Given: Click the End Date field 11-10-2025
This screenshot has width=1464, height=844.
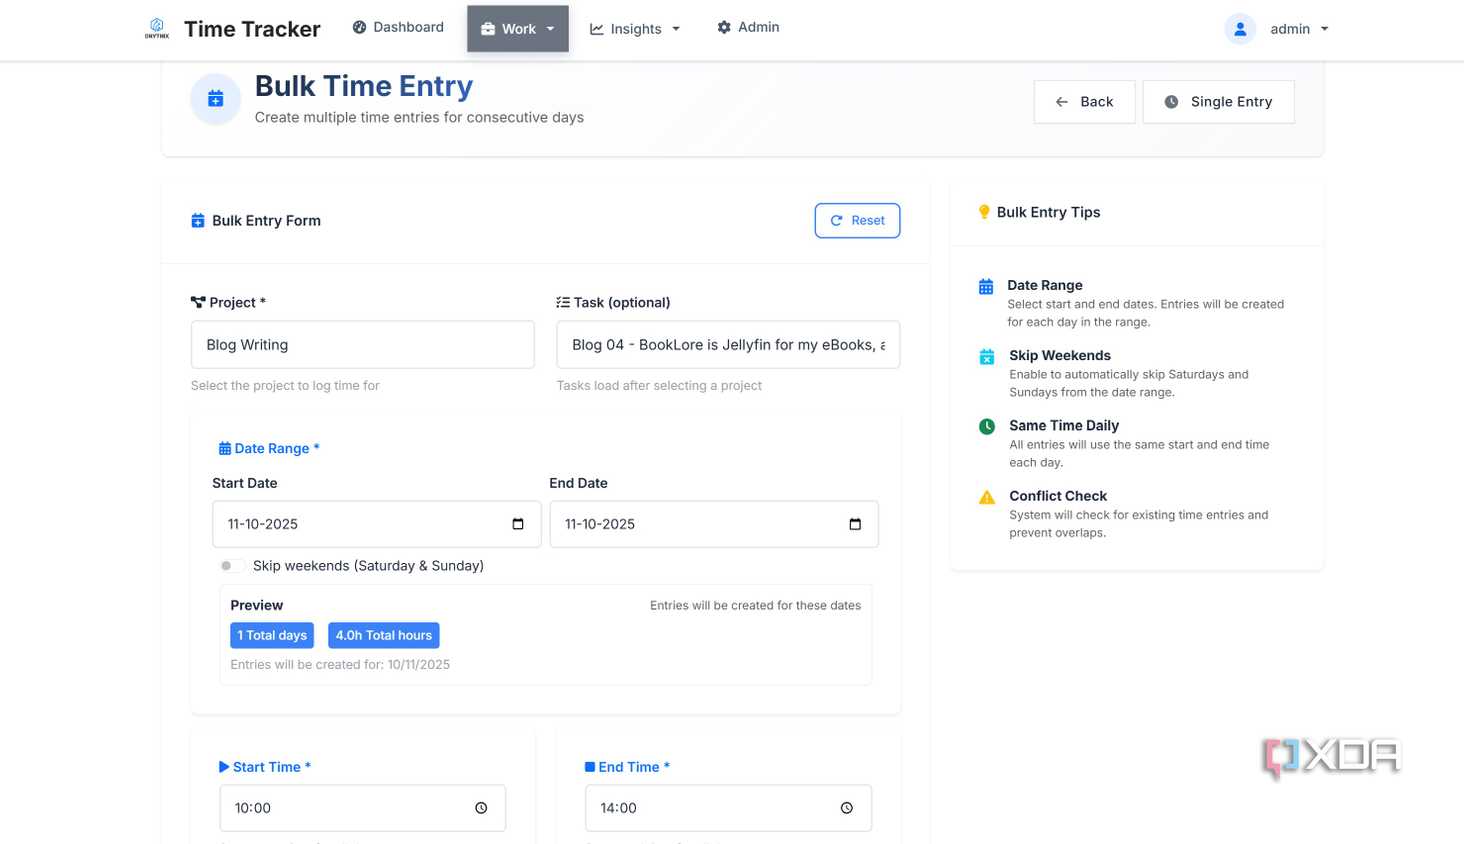Looking at the screenshot, I should pos(714,524).
